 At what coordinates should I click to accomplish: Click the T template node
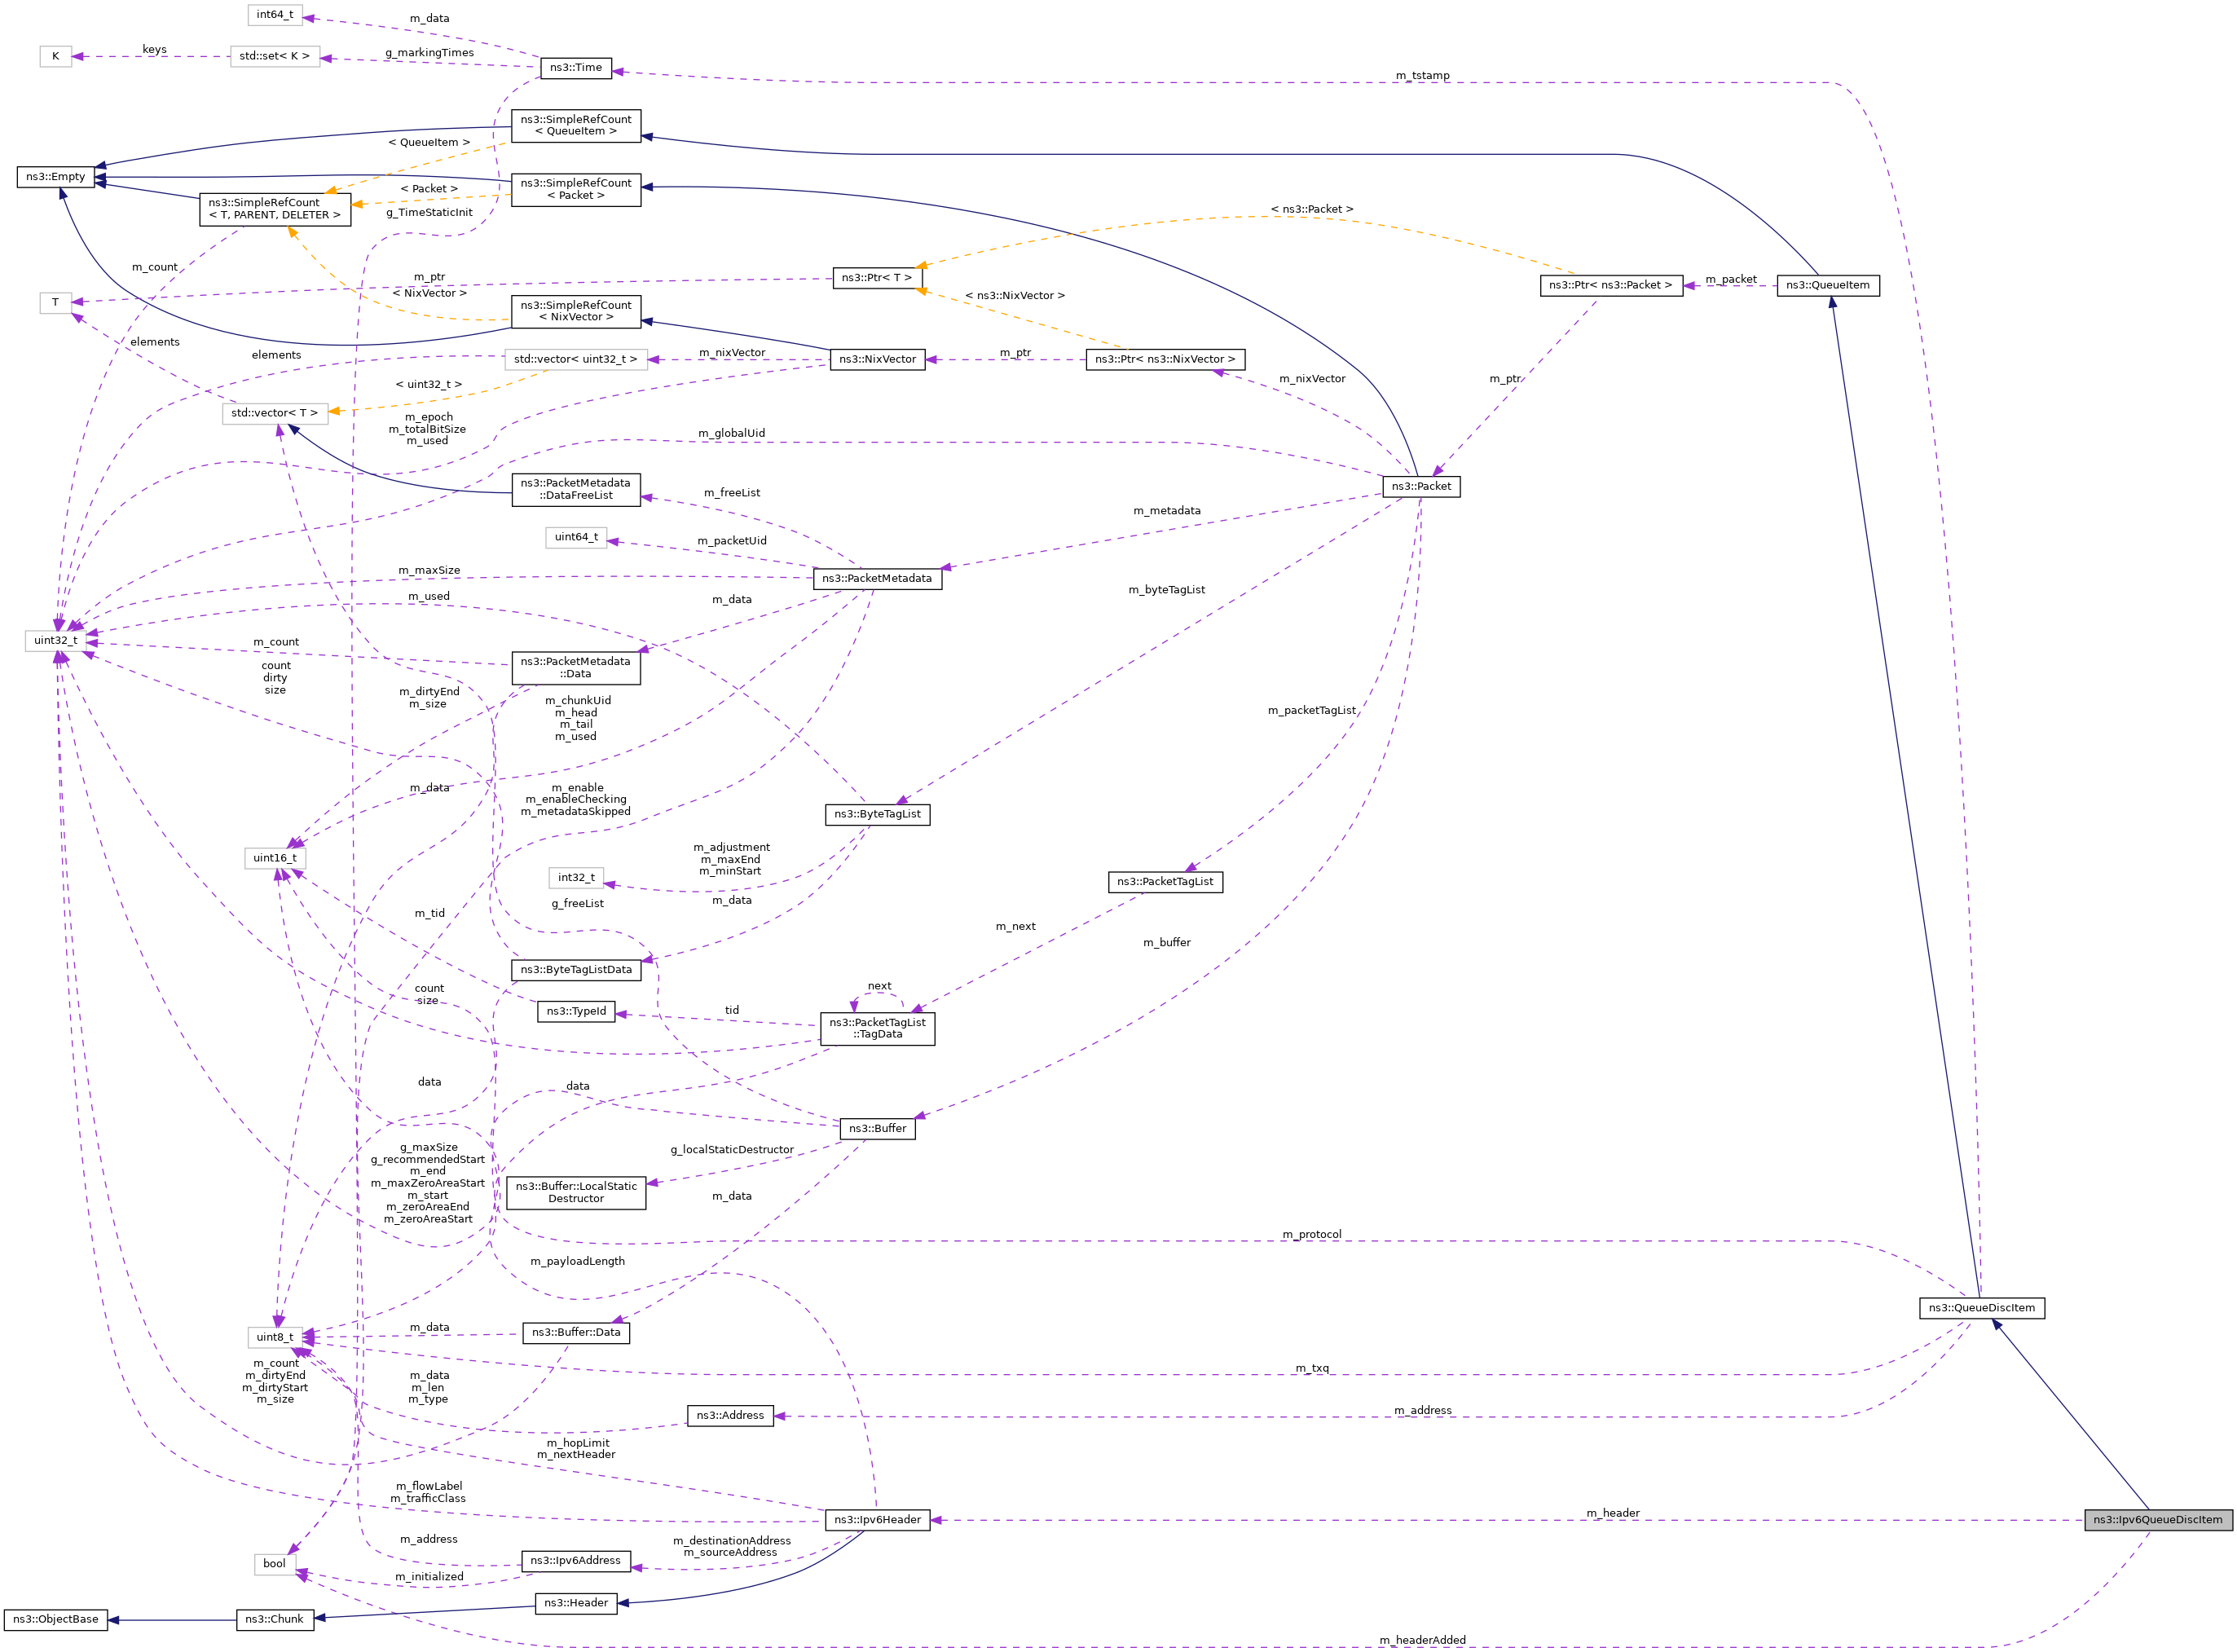(55, 303)
